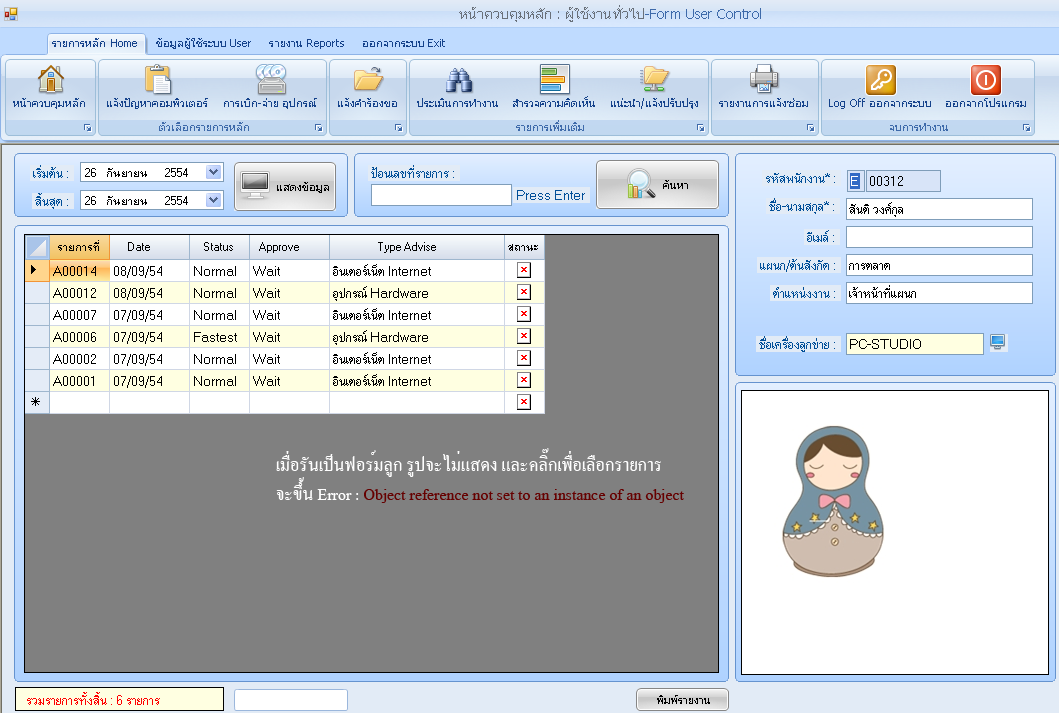Open การเบิก-จ่าย อุปกรณ์ disc drive icon
The image size is (1059, 713).
270,80
